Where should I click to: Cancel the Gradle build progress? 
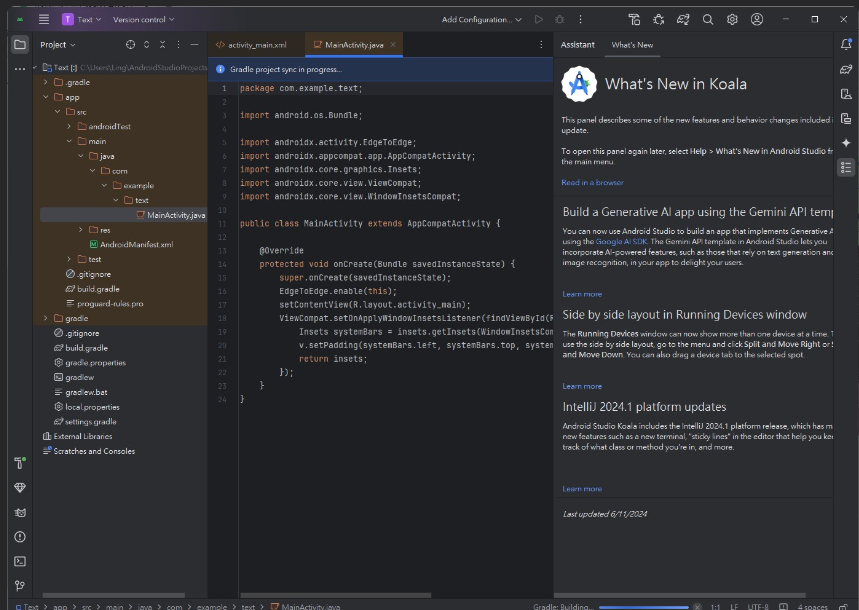(697, 607)
